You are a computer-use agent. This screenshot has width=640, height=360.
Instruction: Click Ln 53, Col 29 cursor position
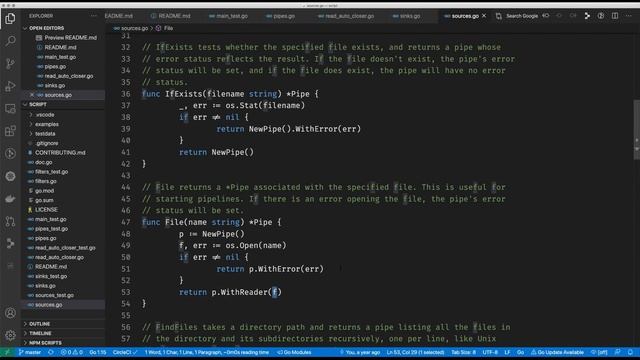click(x=415, y=352)
